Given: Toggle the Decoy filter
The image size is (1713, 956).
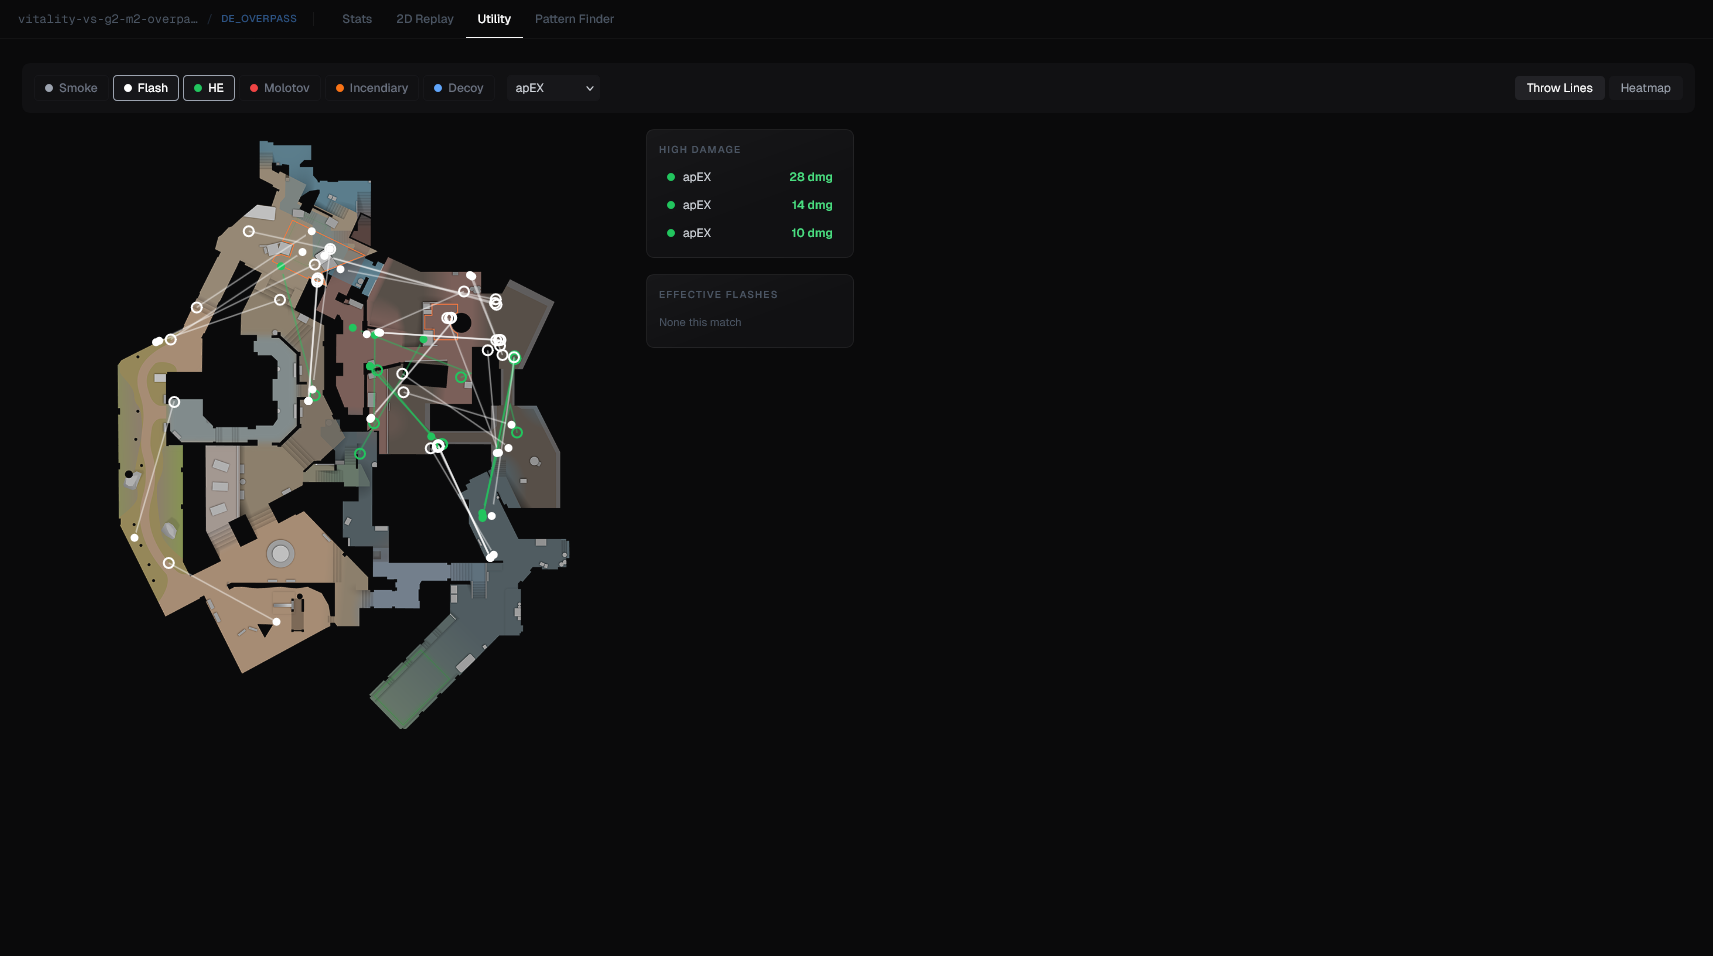Looking at the screenshot, I should click(x=459, y=88).
